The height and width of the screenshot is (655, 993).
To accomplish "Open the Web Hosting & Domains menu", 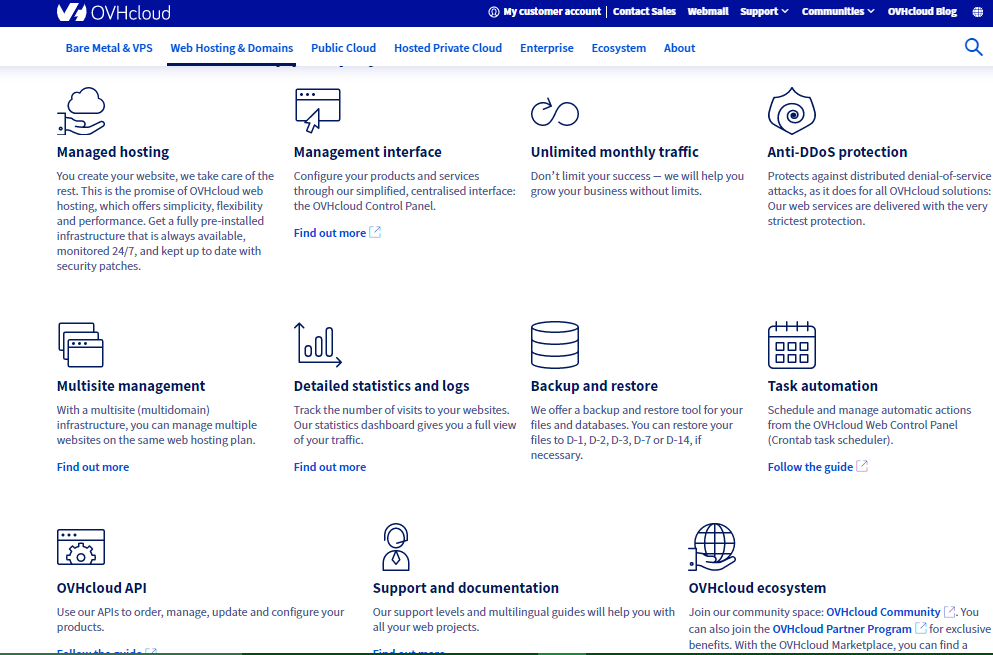I will point(232,48).
